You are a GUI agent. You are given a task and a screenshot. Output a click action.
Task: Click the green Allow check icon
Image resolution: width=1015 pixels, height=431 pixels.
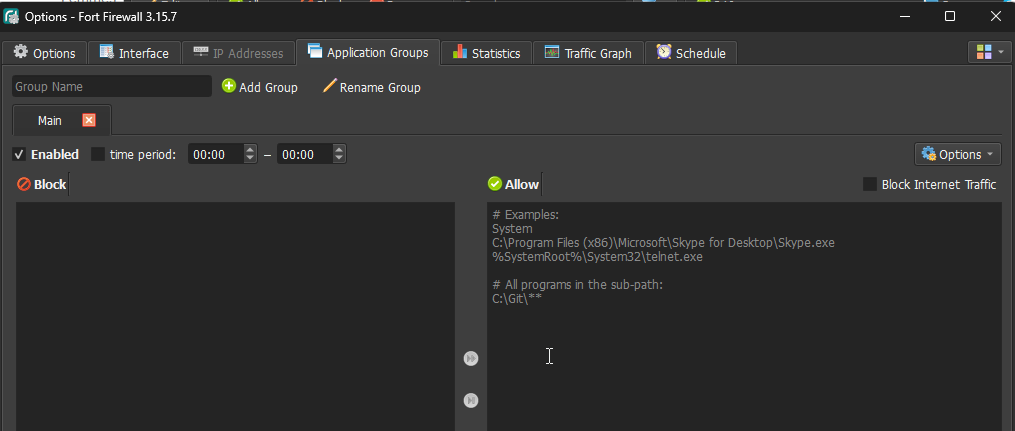click(x=495, y=184)
